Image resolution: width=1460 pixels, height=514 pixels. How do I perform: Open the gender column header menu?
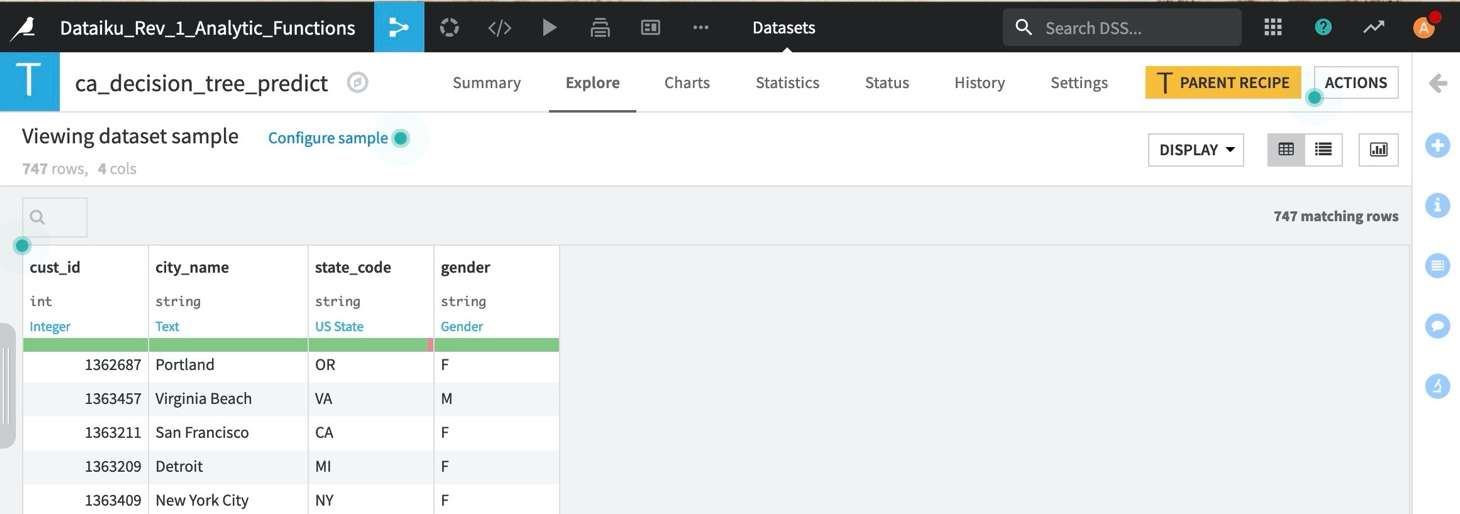pyautogui.click(x=465, y=267)
